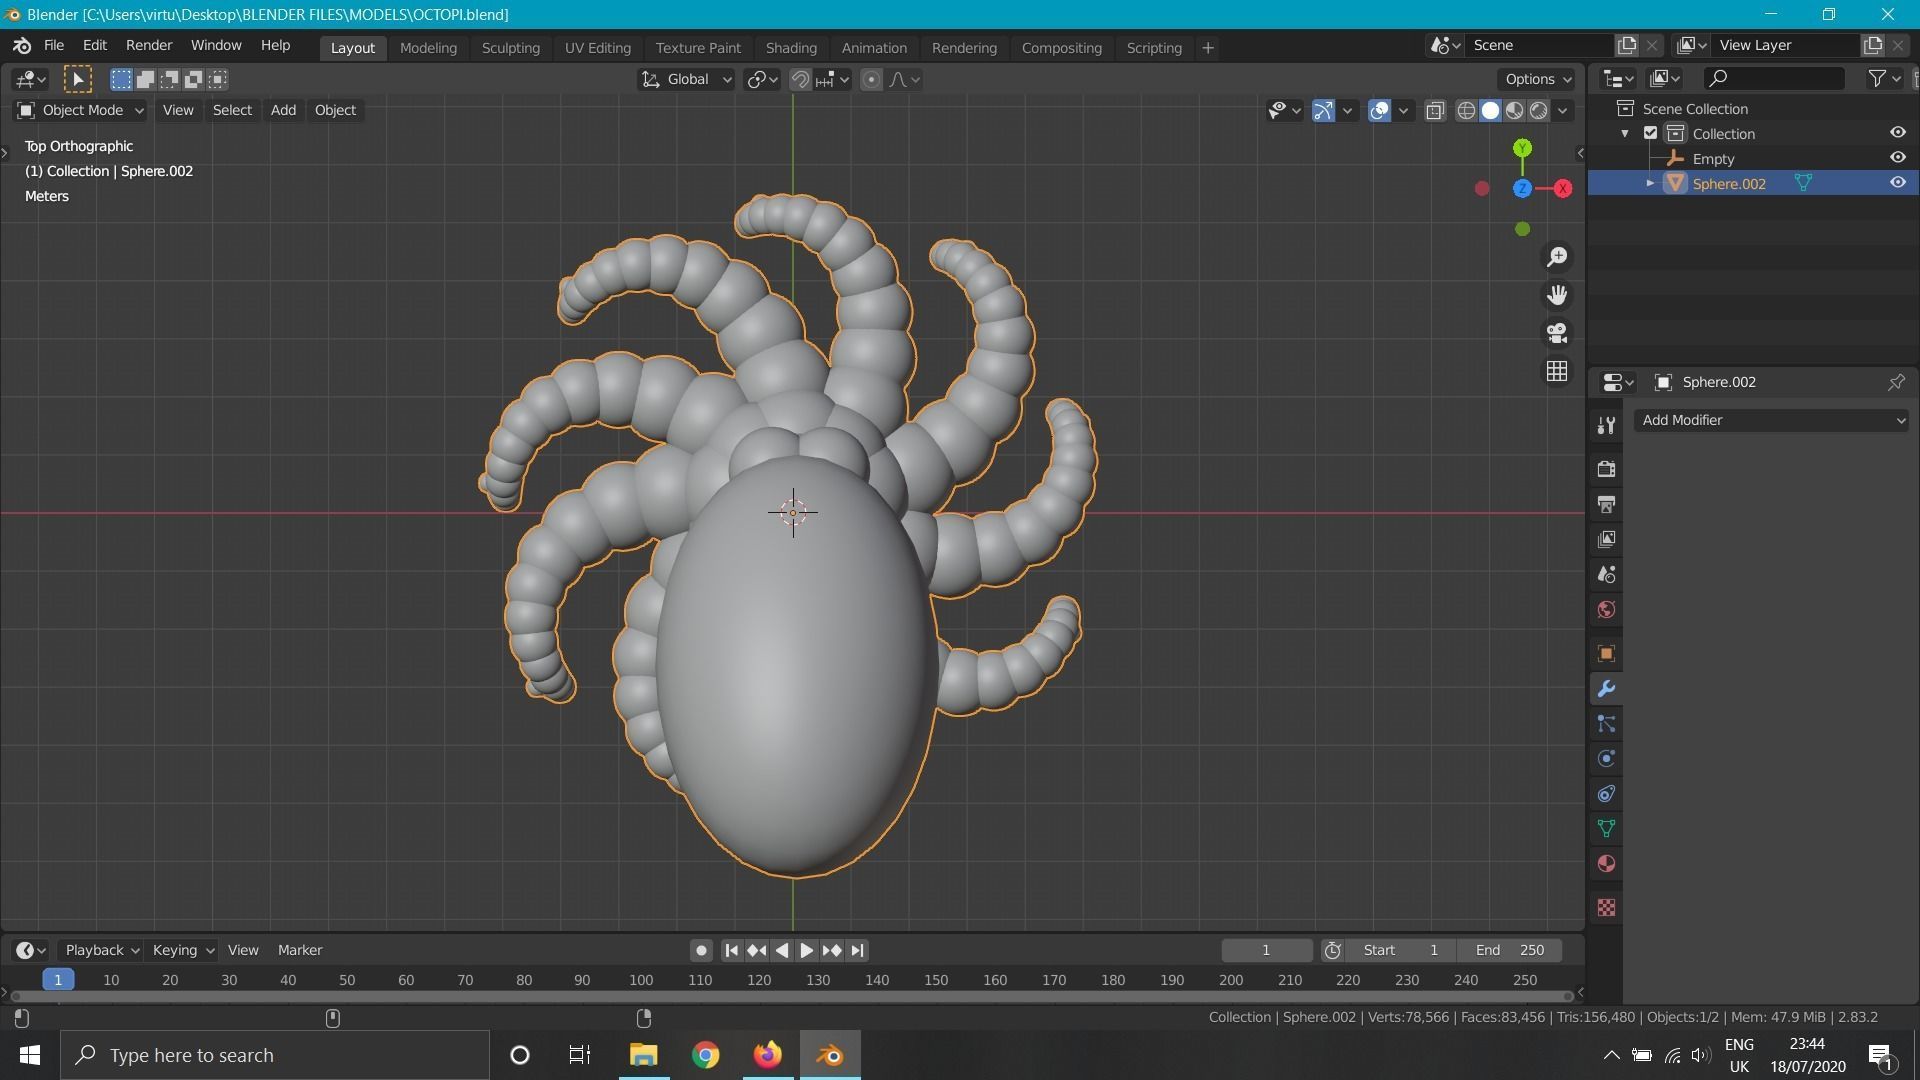Open Firefox from the Windows taskbar
This screenshot has width=1920, height=1080.
coord(767,1055)
